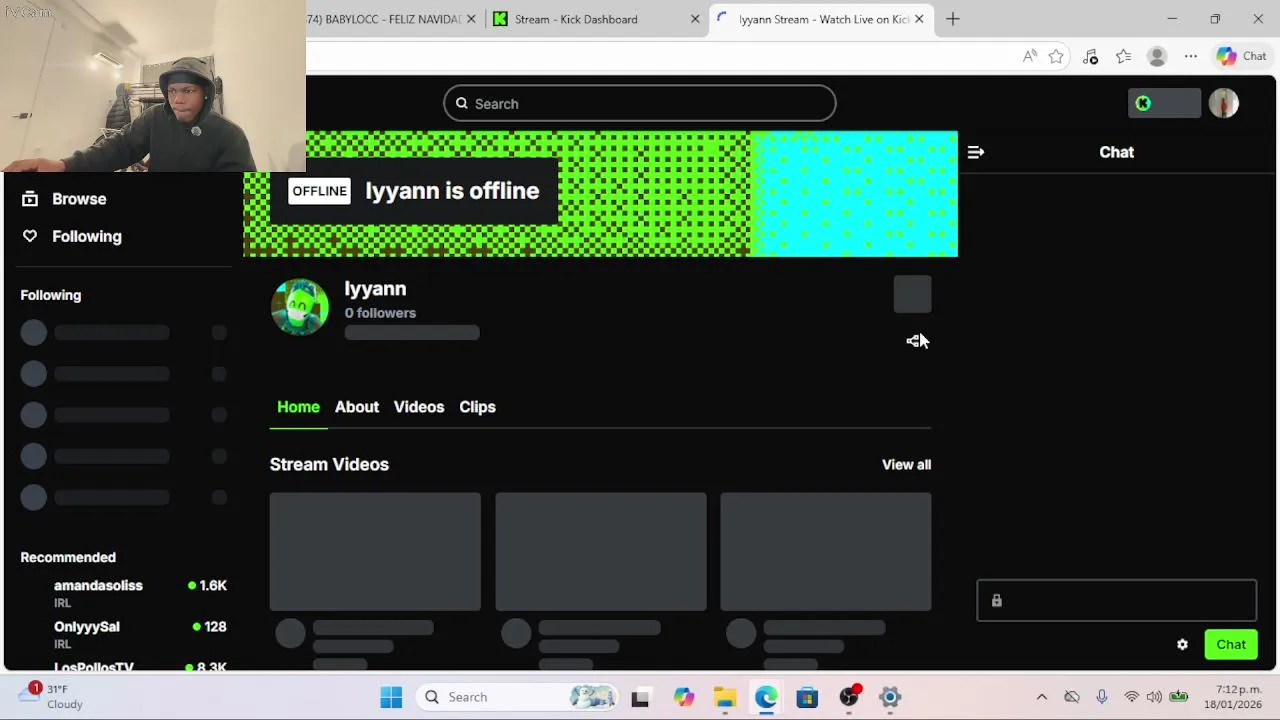Open the Clips tab
Viewport: 1280px width, 720px height.
pos(477,407)
